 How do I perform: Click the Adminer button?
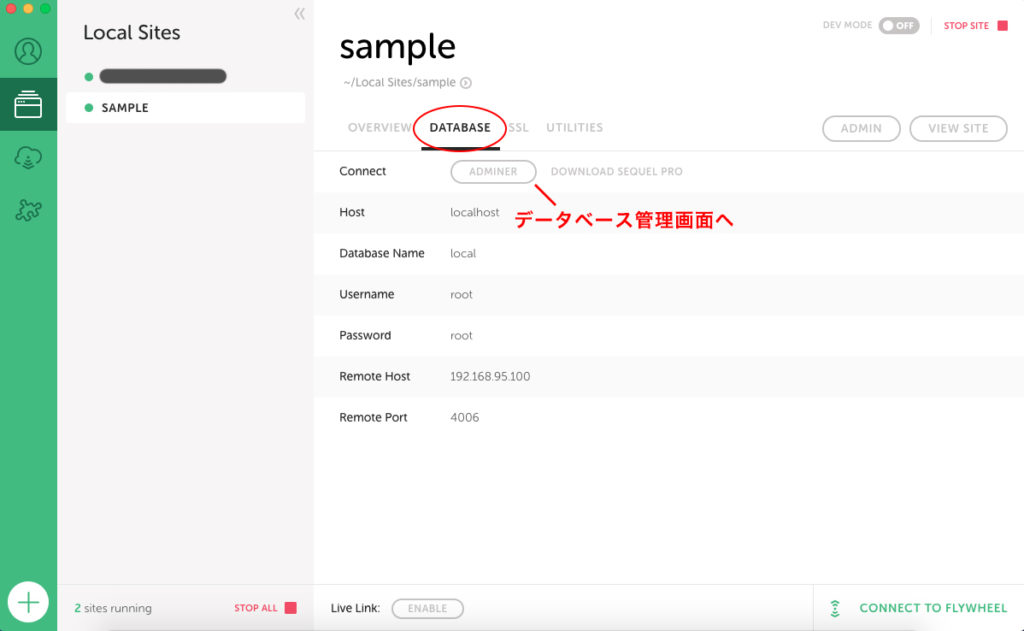pyautogui.click(x=493, y=172)
